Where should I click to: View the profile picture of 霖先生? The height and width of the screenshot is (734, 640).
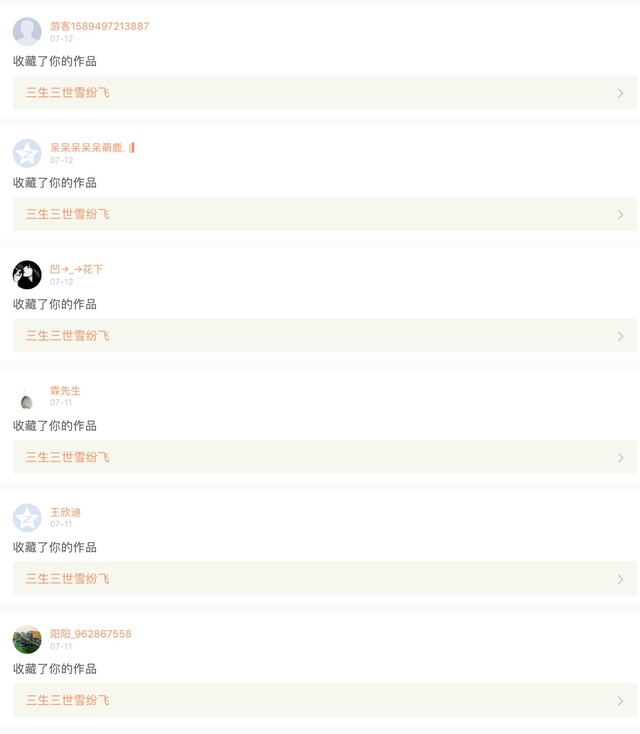click(27, 397)
